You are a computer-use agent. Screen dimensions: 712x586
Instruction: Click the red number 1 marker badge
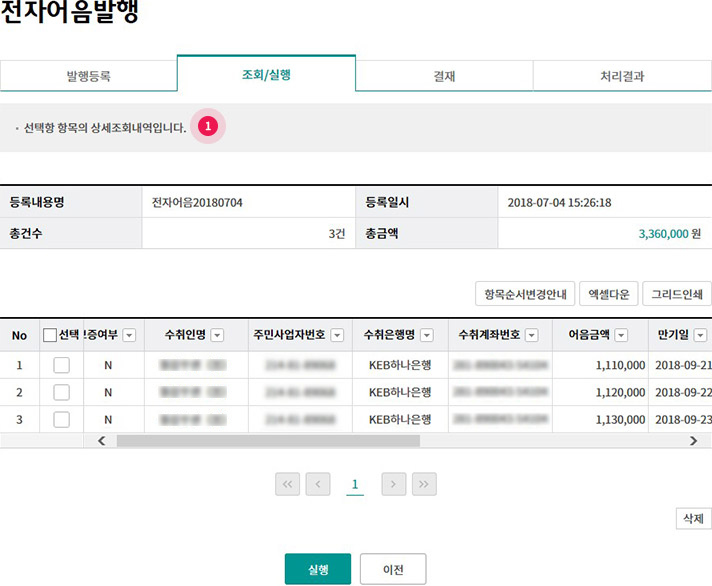208,128
